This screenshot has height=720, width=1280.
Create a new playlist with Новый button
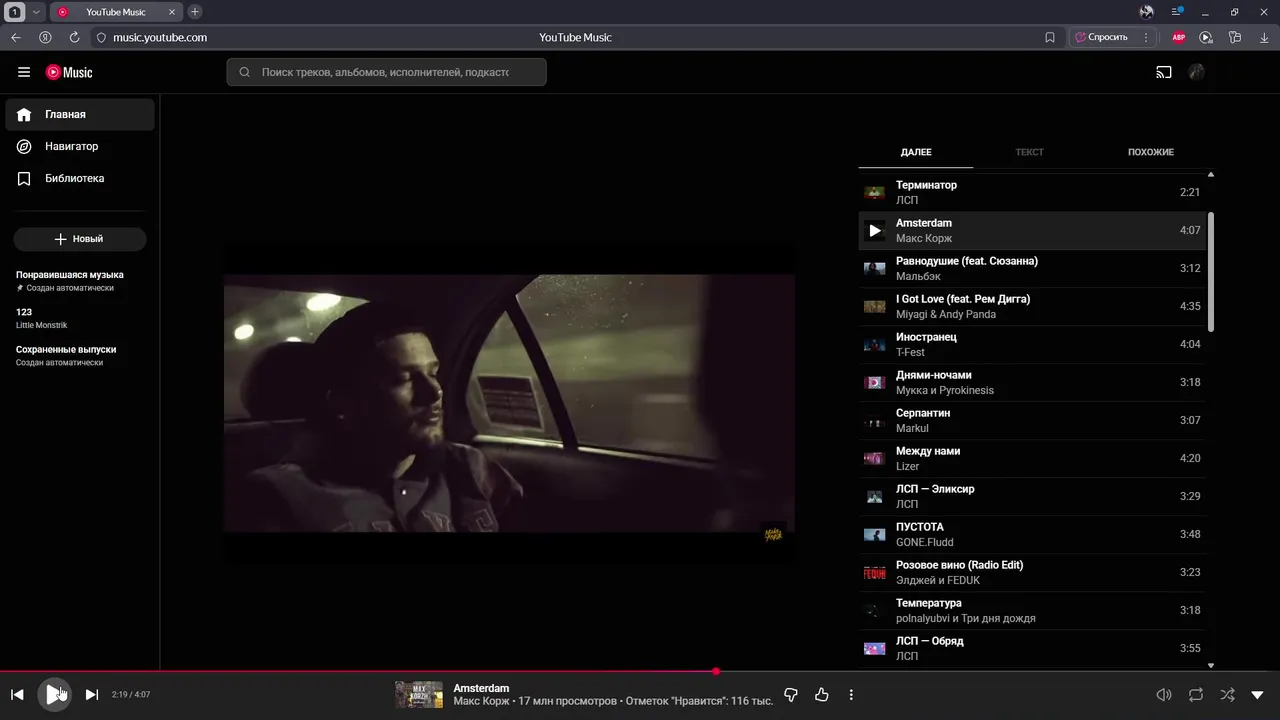(80, 239)
